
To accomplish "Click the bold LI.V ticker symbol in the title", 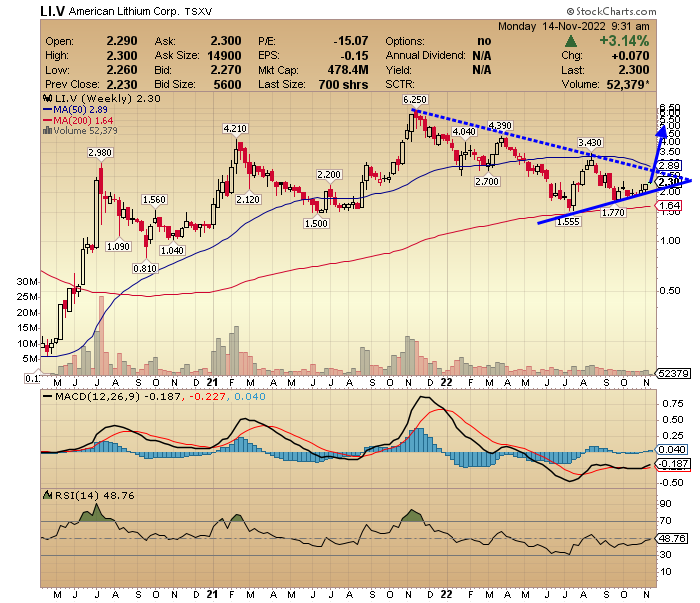I will [x=52, y=11].
